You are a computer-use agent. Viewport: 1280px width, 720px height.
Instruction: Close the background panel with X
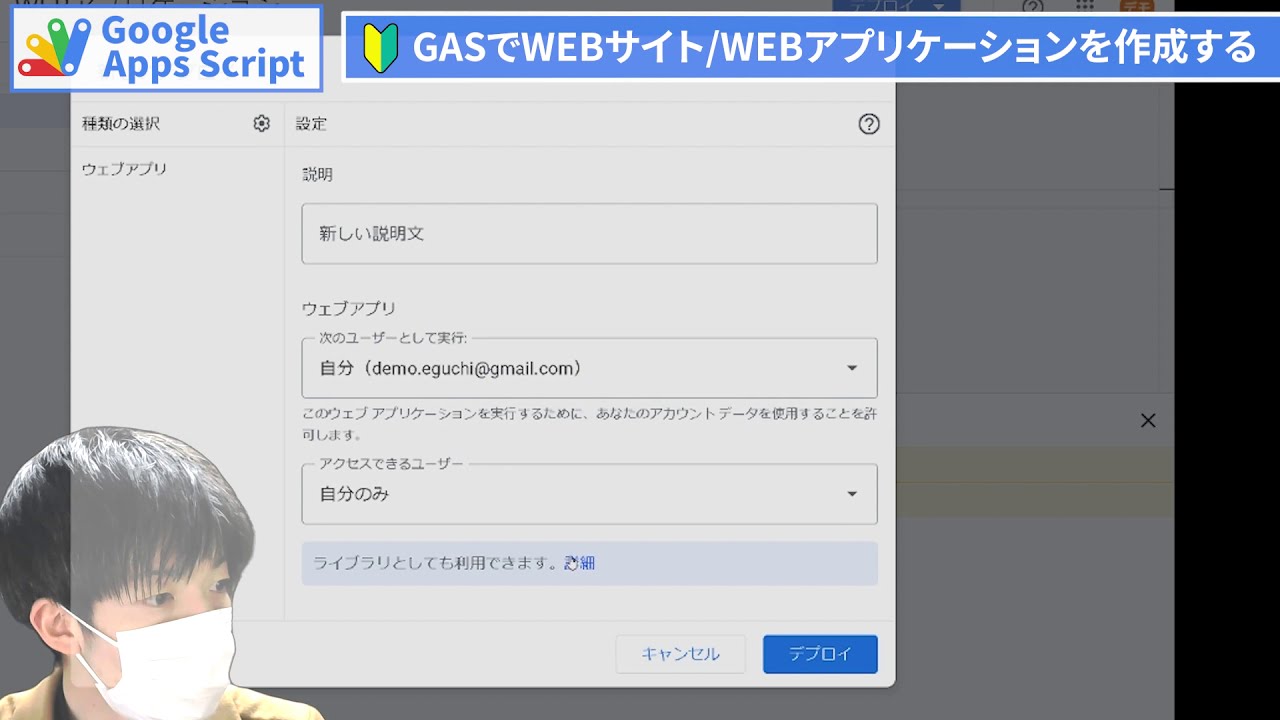pos(1148,421)
